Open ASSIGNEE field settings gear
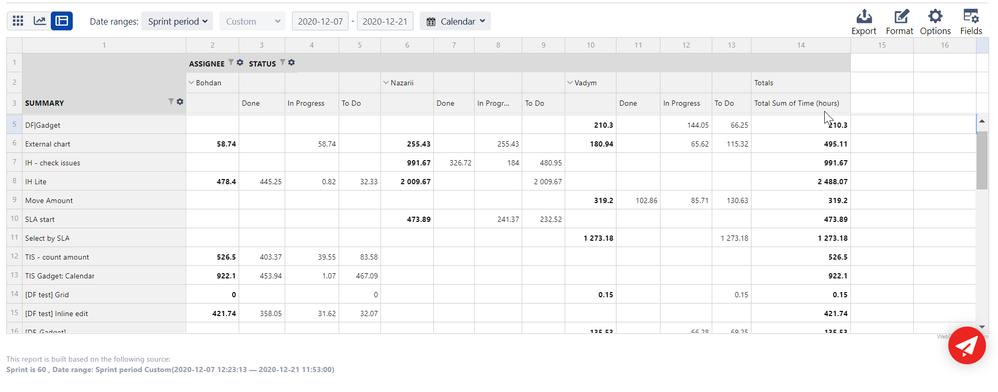This screenshot has width=998, height=392. click(240, 63)
